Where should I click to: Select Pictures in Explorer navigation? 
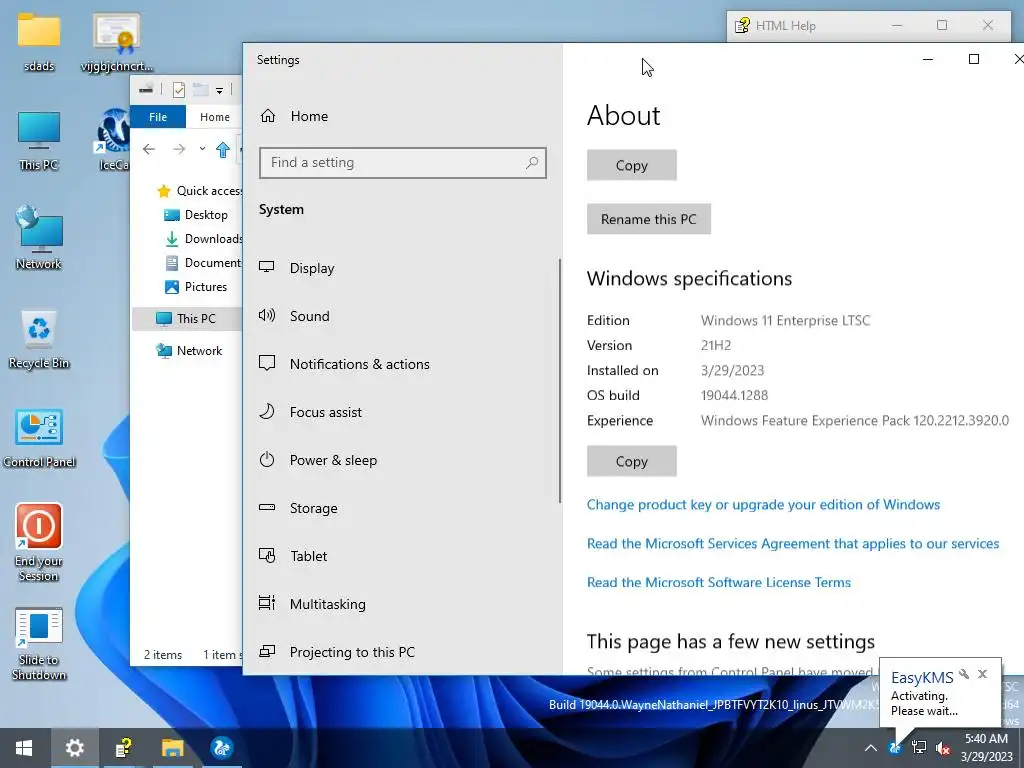click(x=196, y=287)
